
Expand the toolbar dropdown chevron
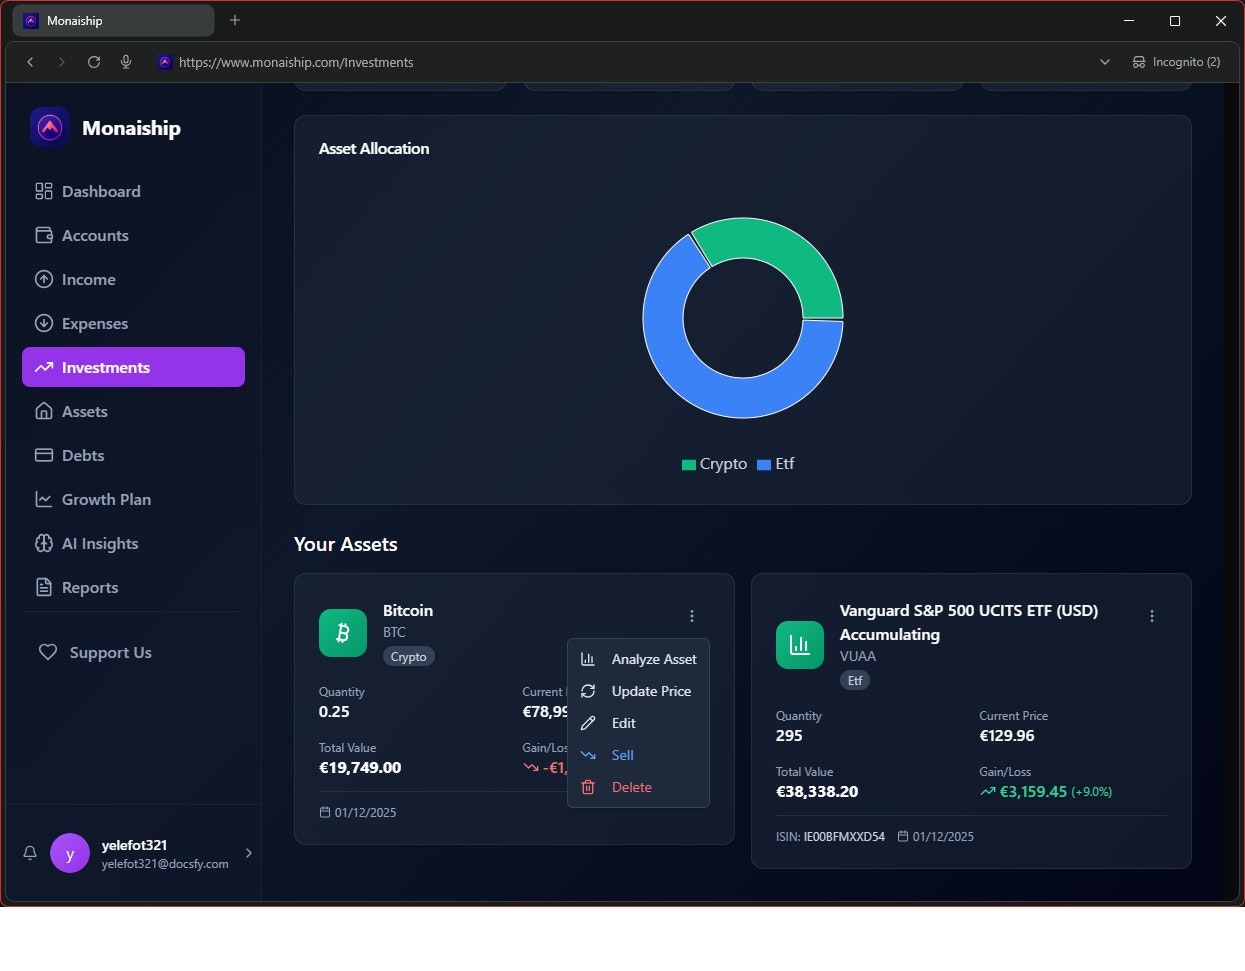coord(1105,62)
